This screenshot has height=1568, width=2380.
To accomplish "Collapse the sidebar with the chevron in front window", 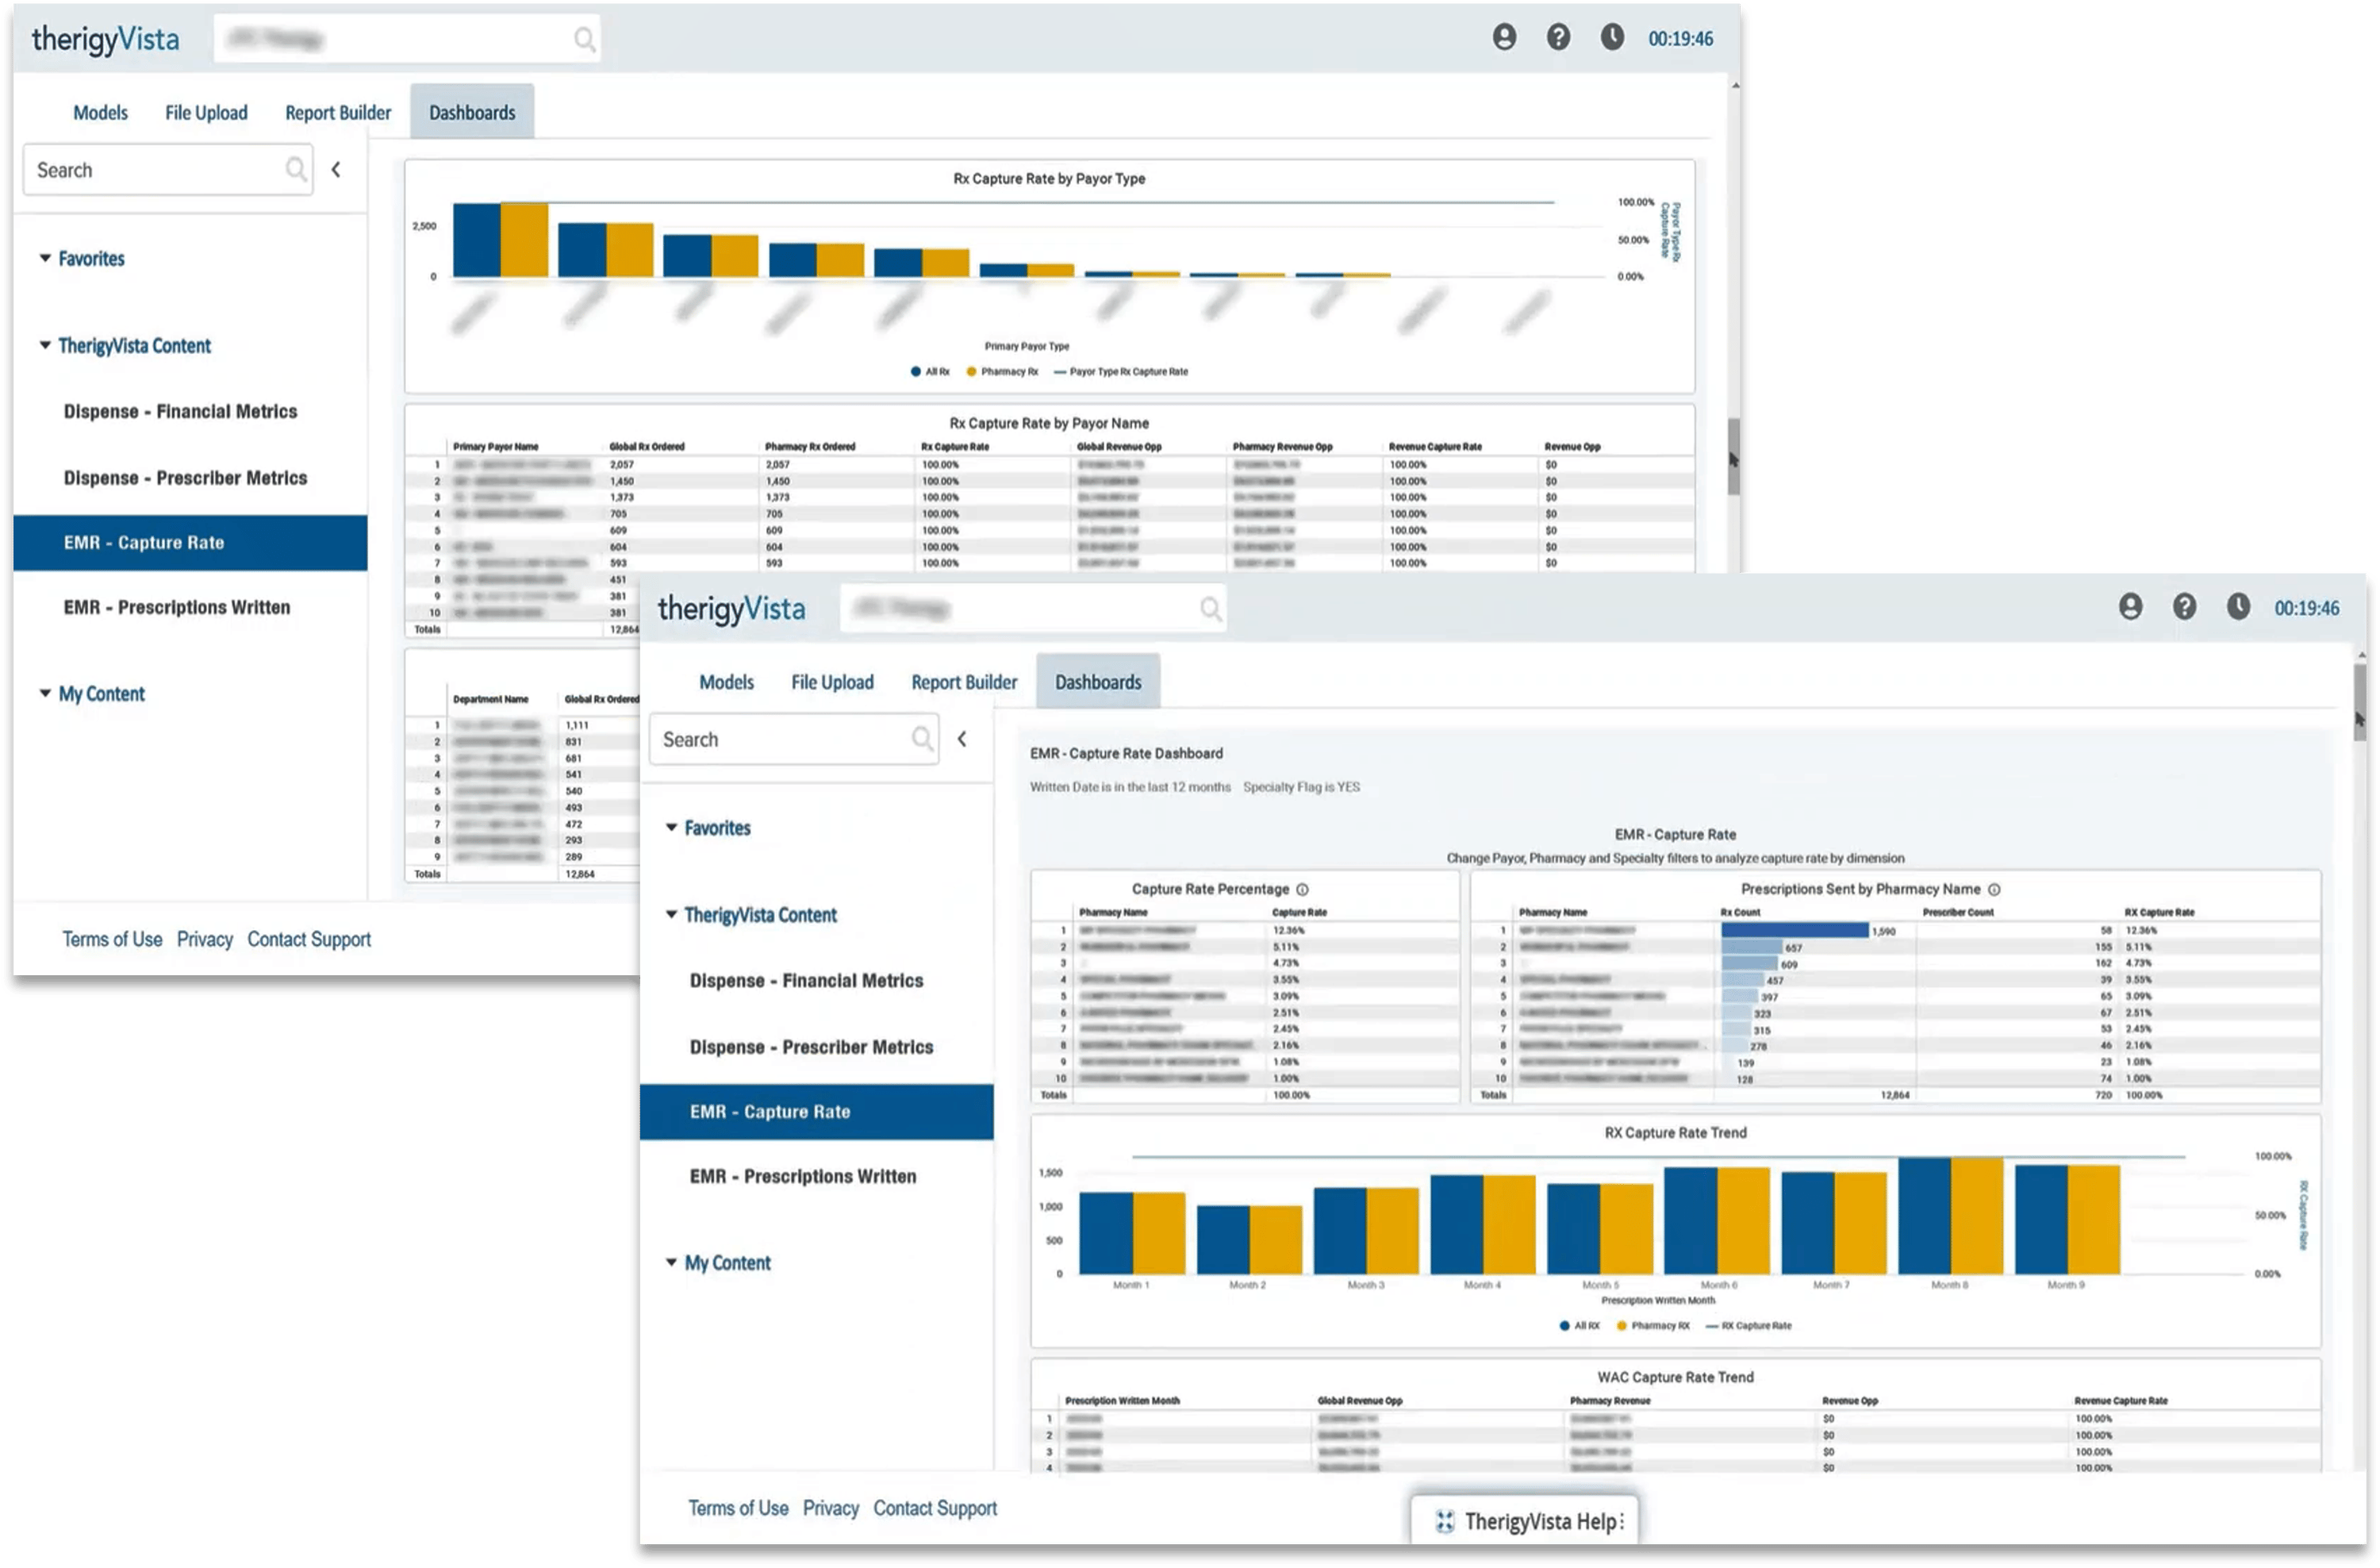I will tap(962, 739).
